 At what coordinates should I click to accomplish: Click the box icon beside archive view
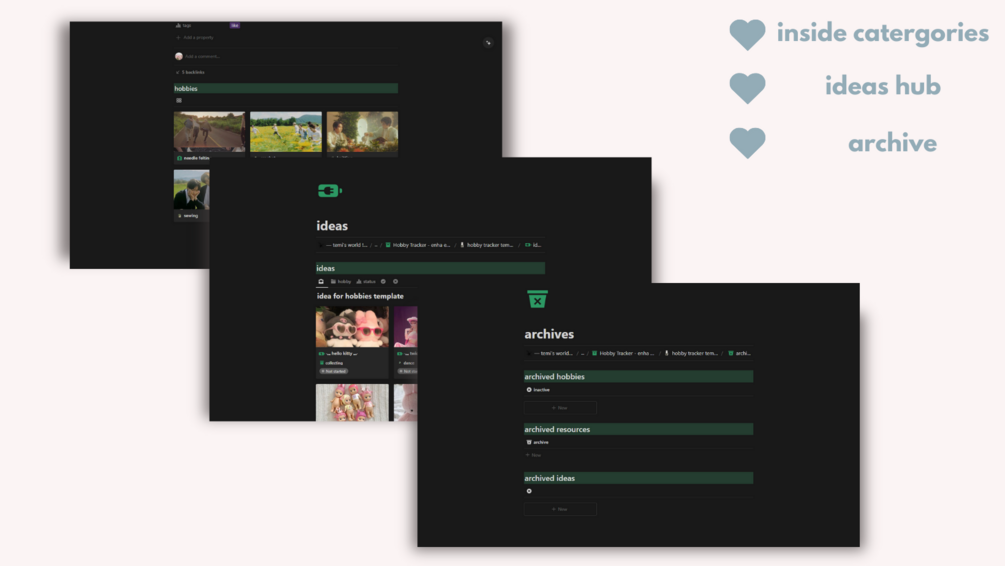(x=529, y=442)
